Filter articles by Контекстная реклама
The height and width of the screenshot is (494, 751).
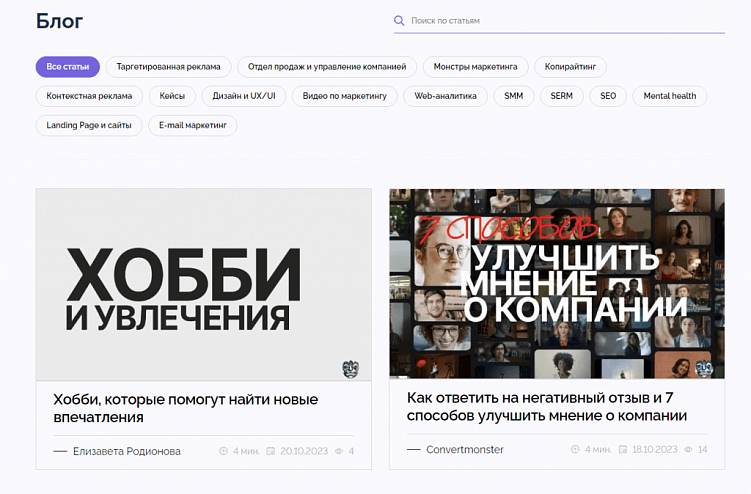coord(89,96)
